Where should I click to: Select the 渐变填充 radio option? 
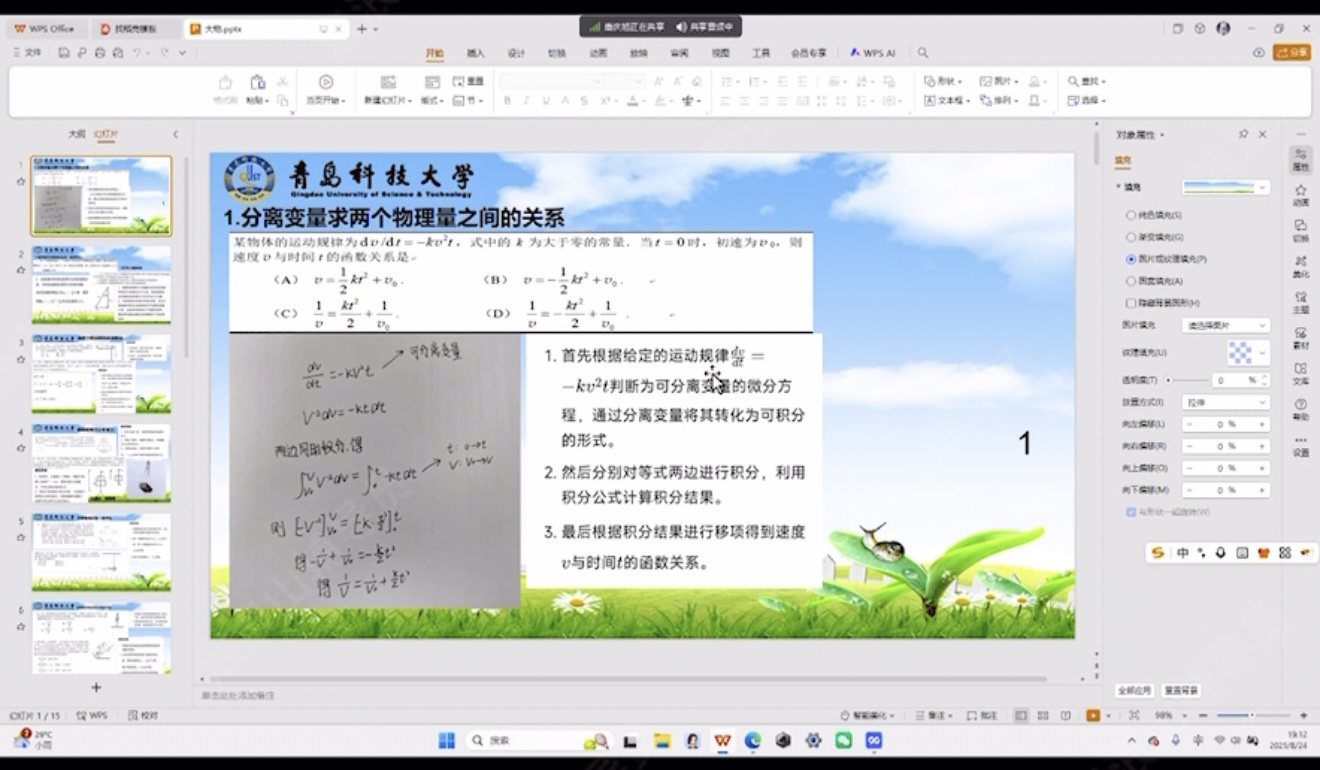(1131, 237)
